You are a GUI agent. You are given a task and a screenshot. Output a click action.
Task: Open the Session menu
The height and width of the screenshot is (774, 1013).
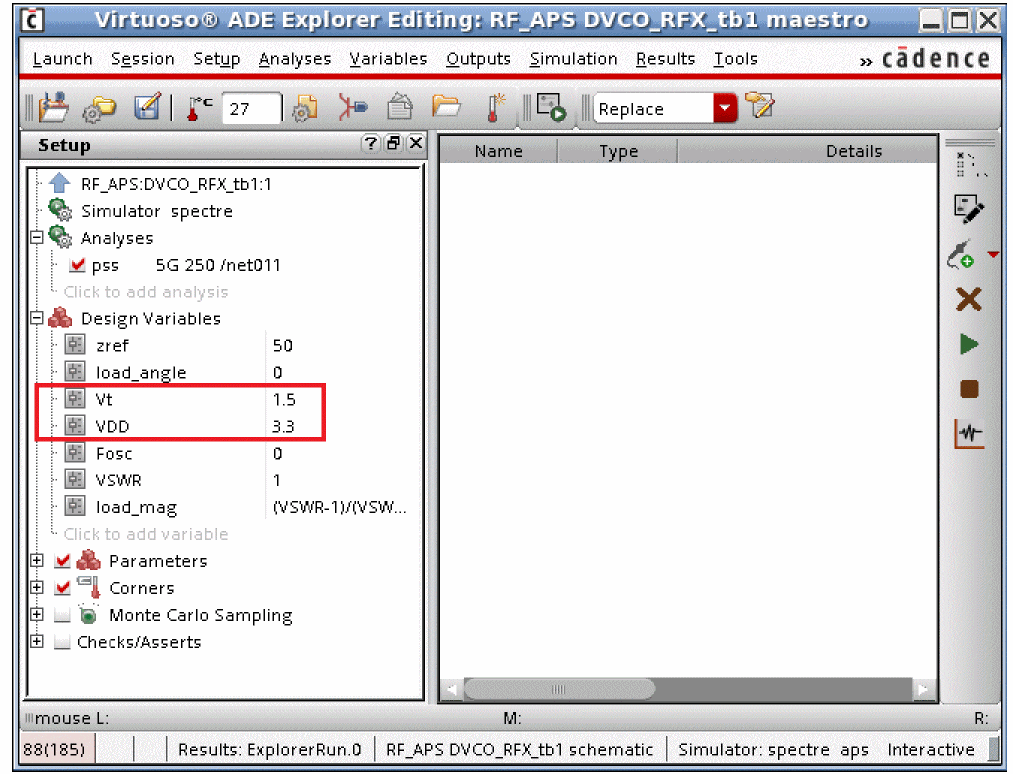pyautogui.click(x=142, y=59)
